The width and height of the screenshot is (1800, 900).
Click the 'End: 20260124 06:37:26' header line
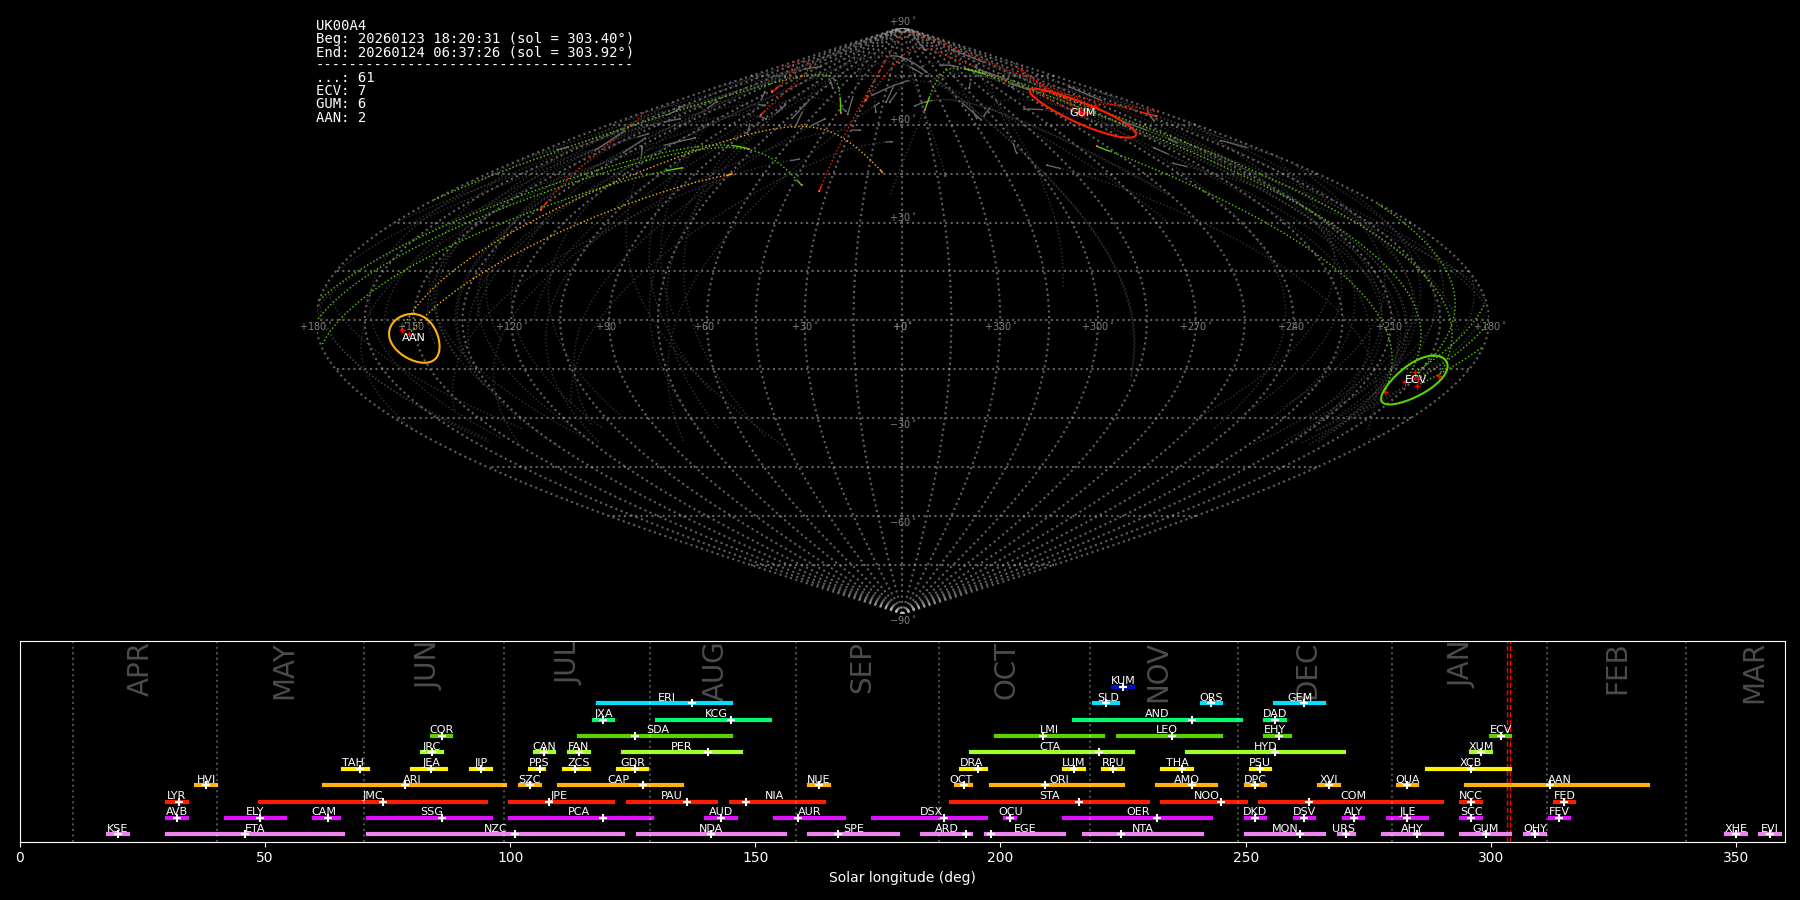pyautogui.click(x=475, y=52)
